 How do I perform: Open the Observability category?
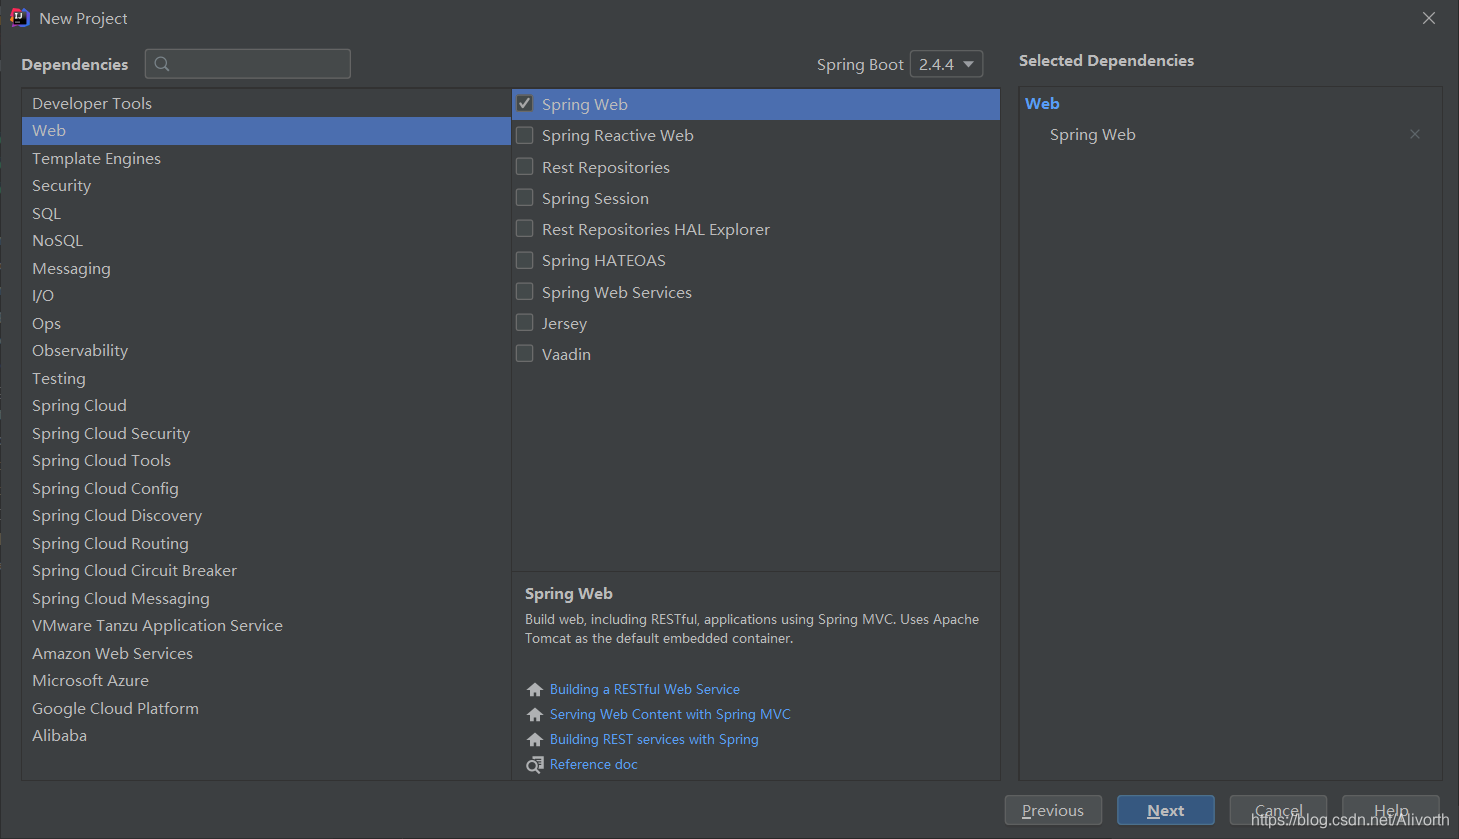click(266, 351)
